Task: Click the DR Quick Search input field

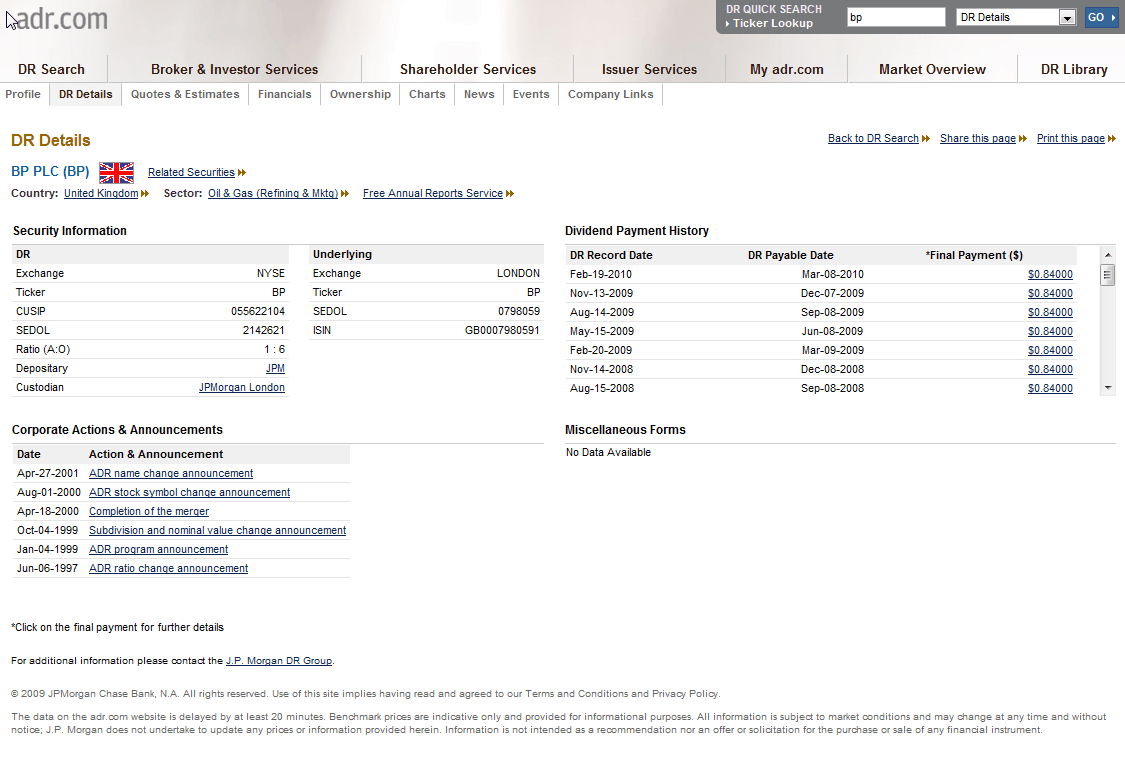Action: [x=895, y=17]
